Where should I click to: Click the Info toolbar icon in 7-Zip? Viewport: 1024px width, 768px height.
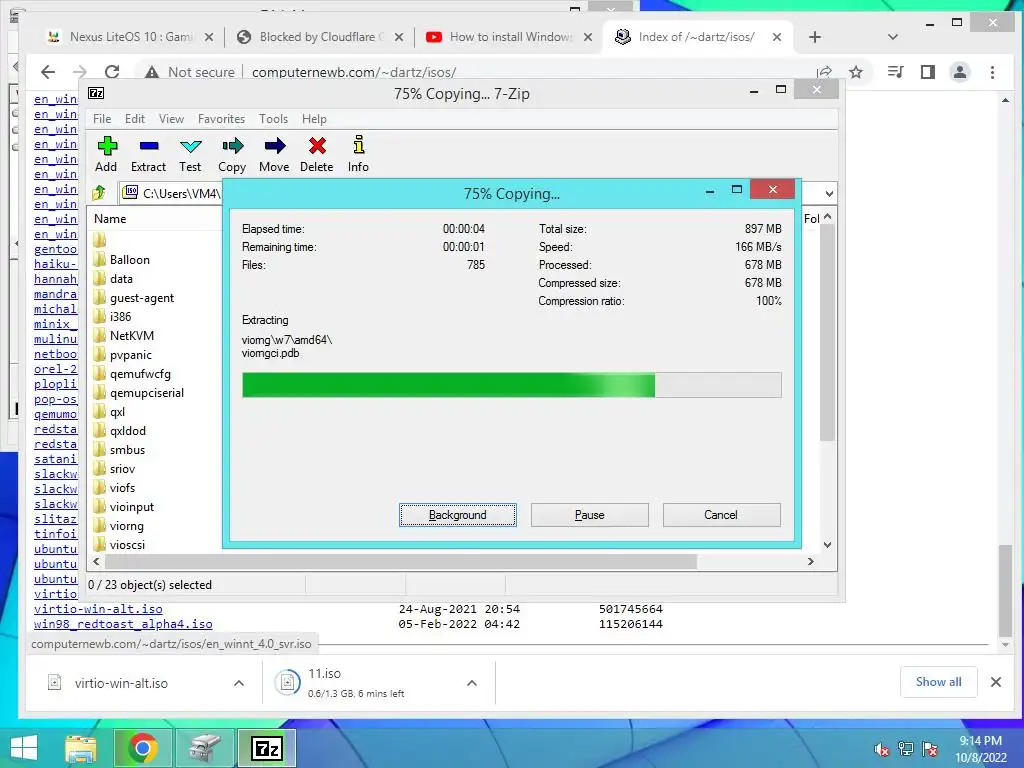pyautogui.click(x=359, y=144)
